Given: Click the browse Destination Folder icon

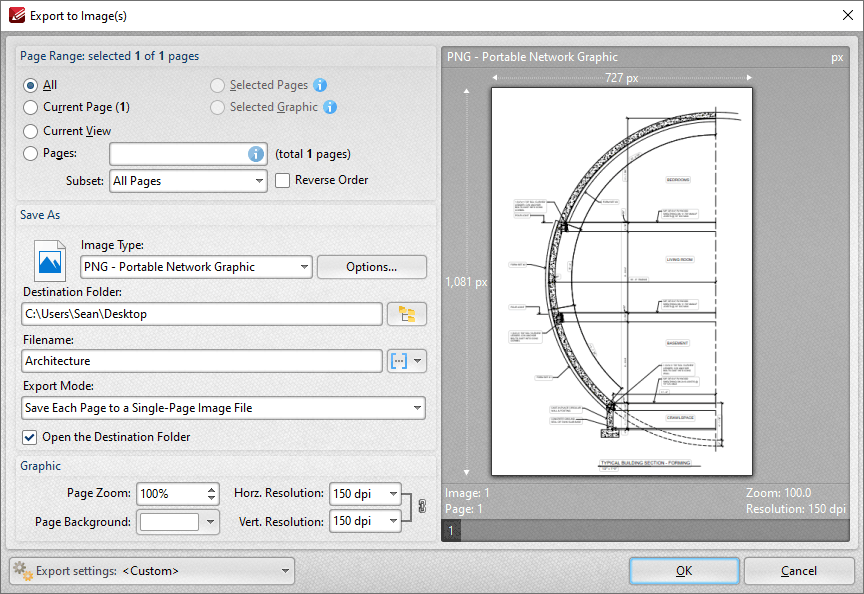Looking at the screenshot, I should tap(407, 313).
